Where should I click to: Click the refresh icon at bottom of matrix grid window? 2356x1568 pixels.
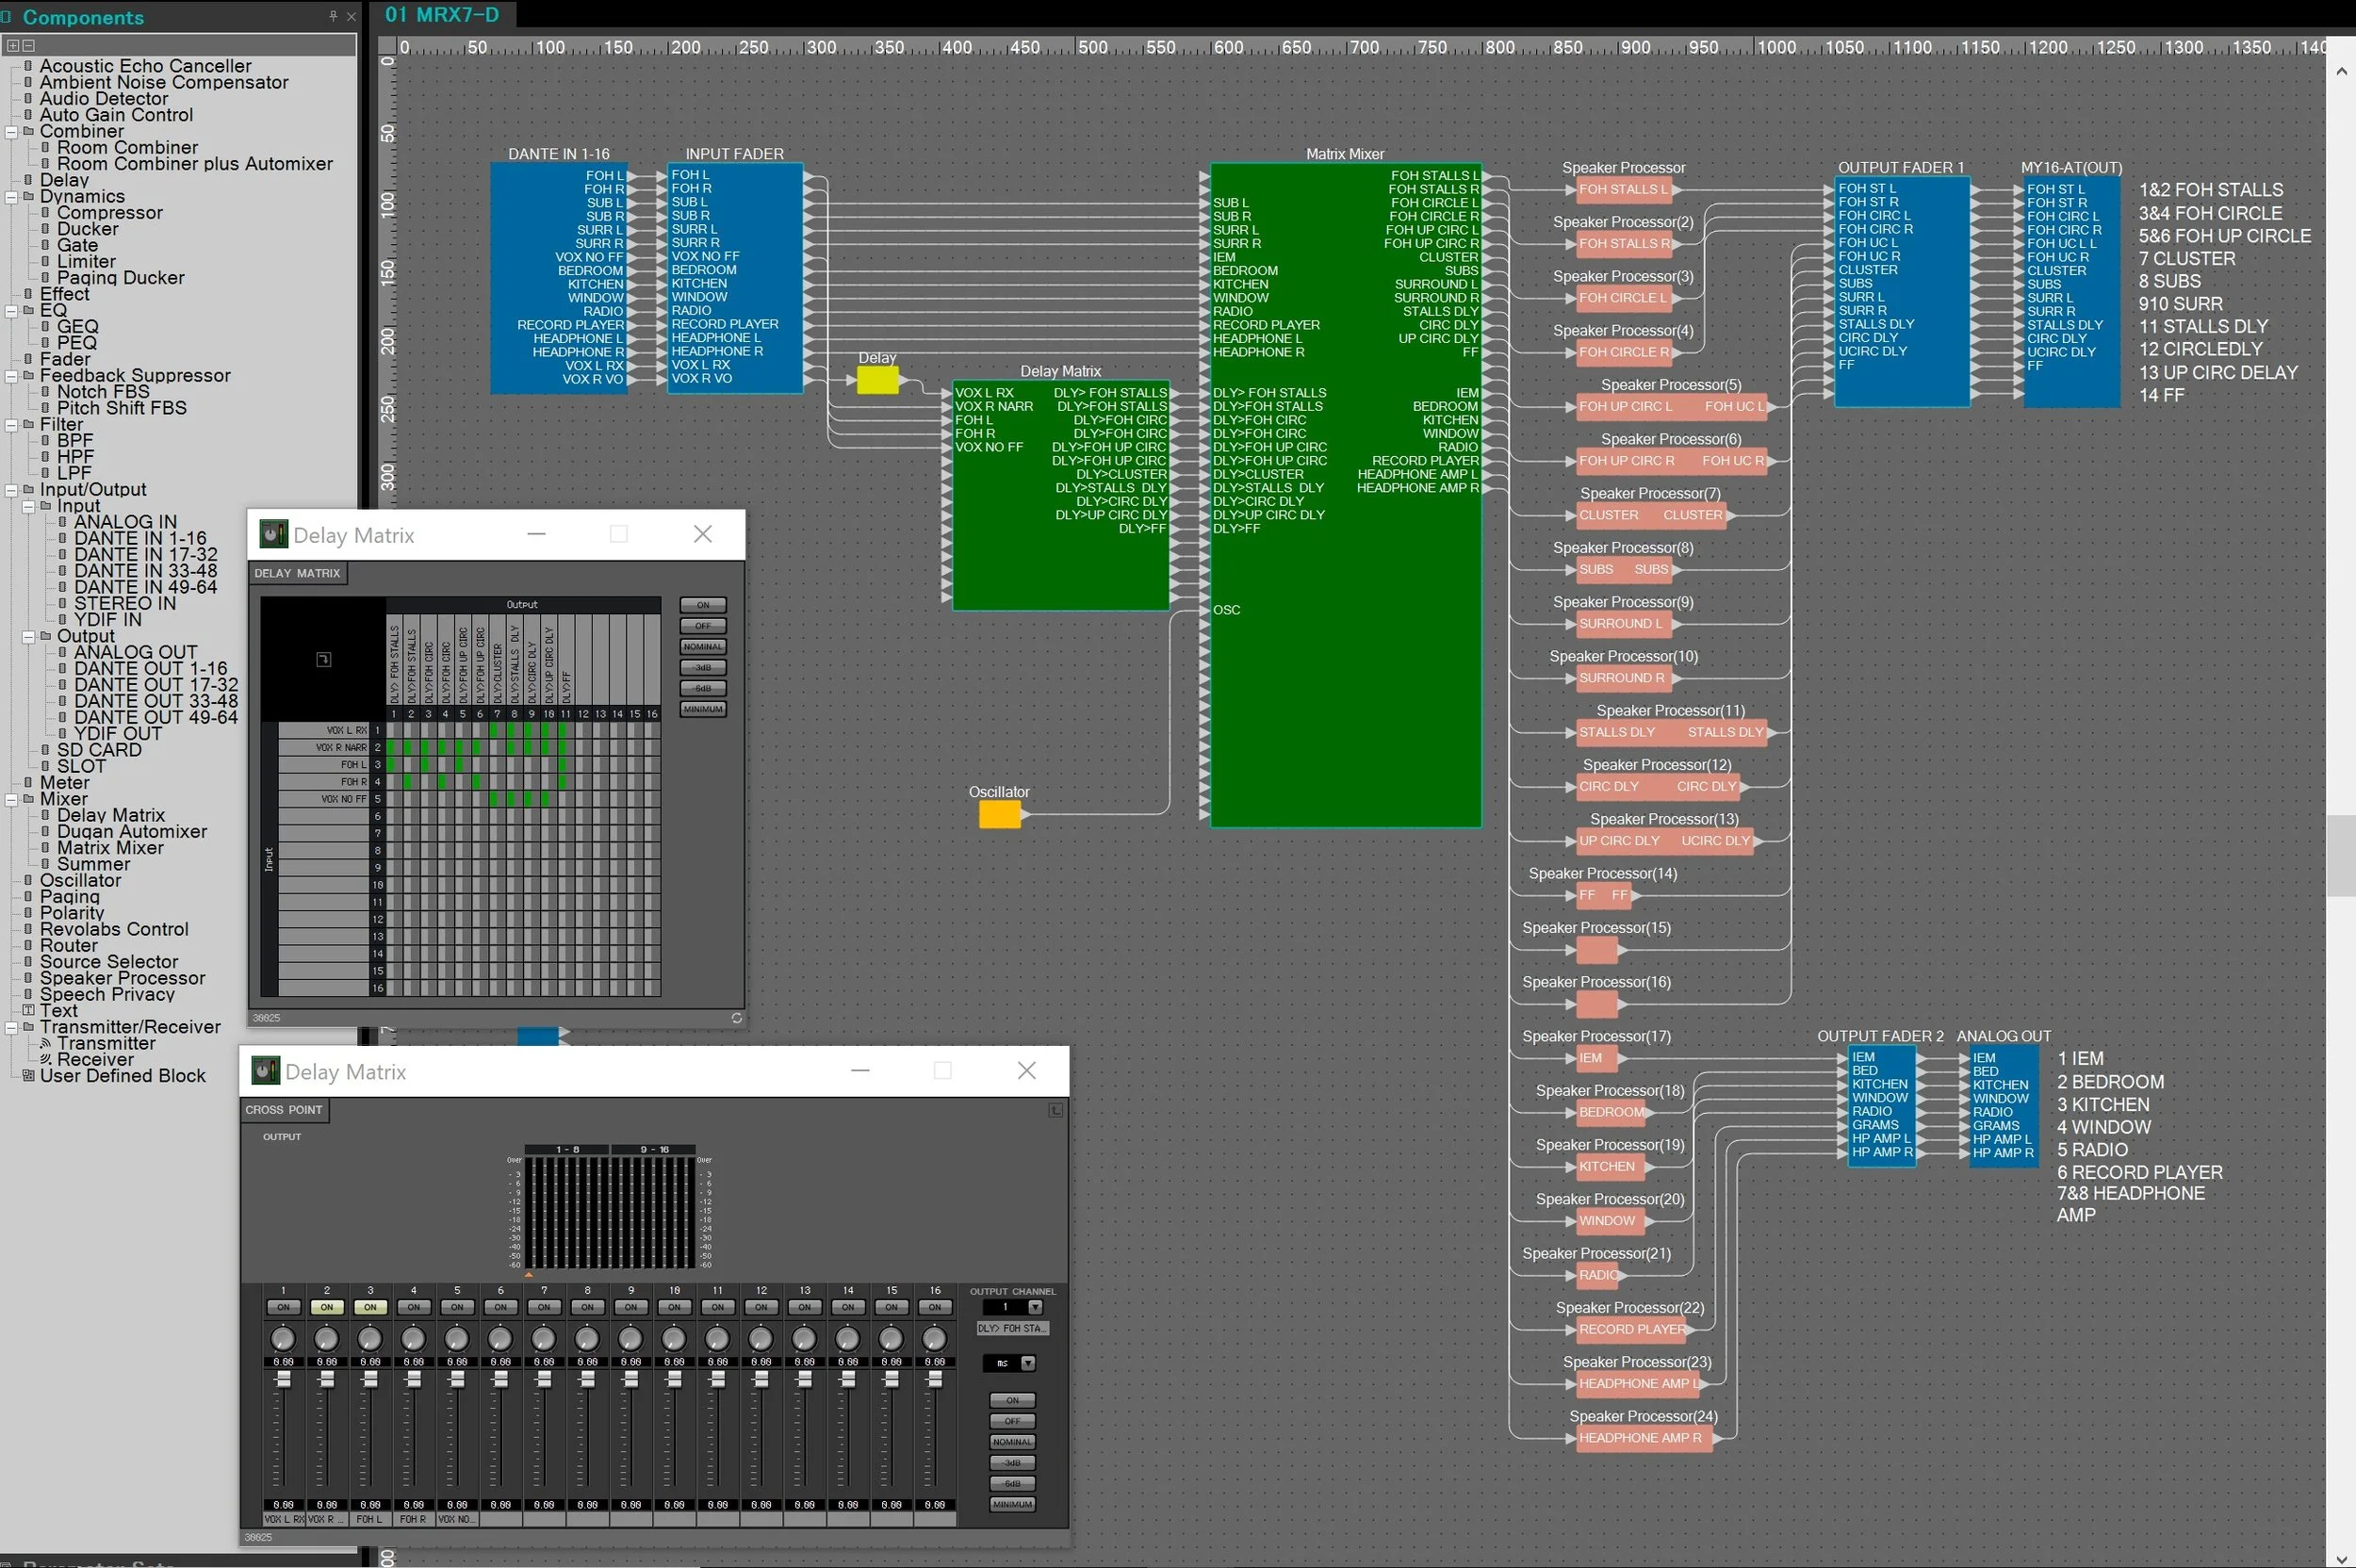point(736,1018)
